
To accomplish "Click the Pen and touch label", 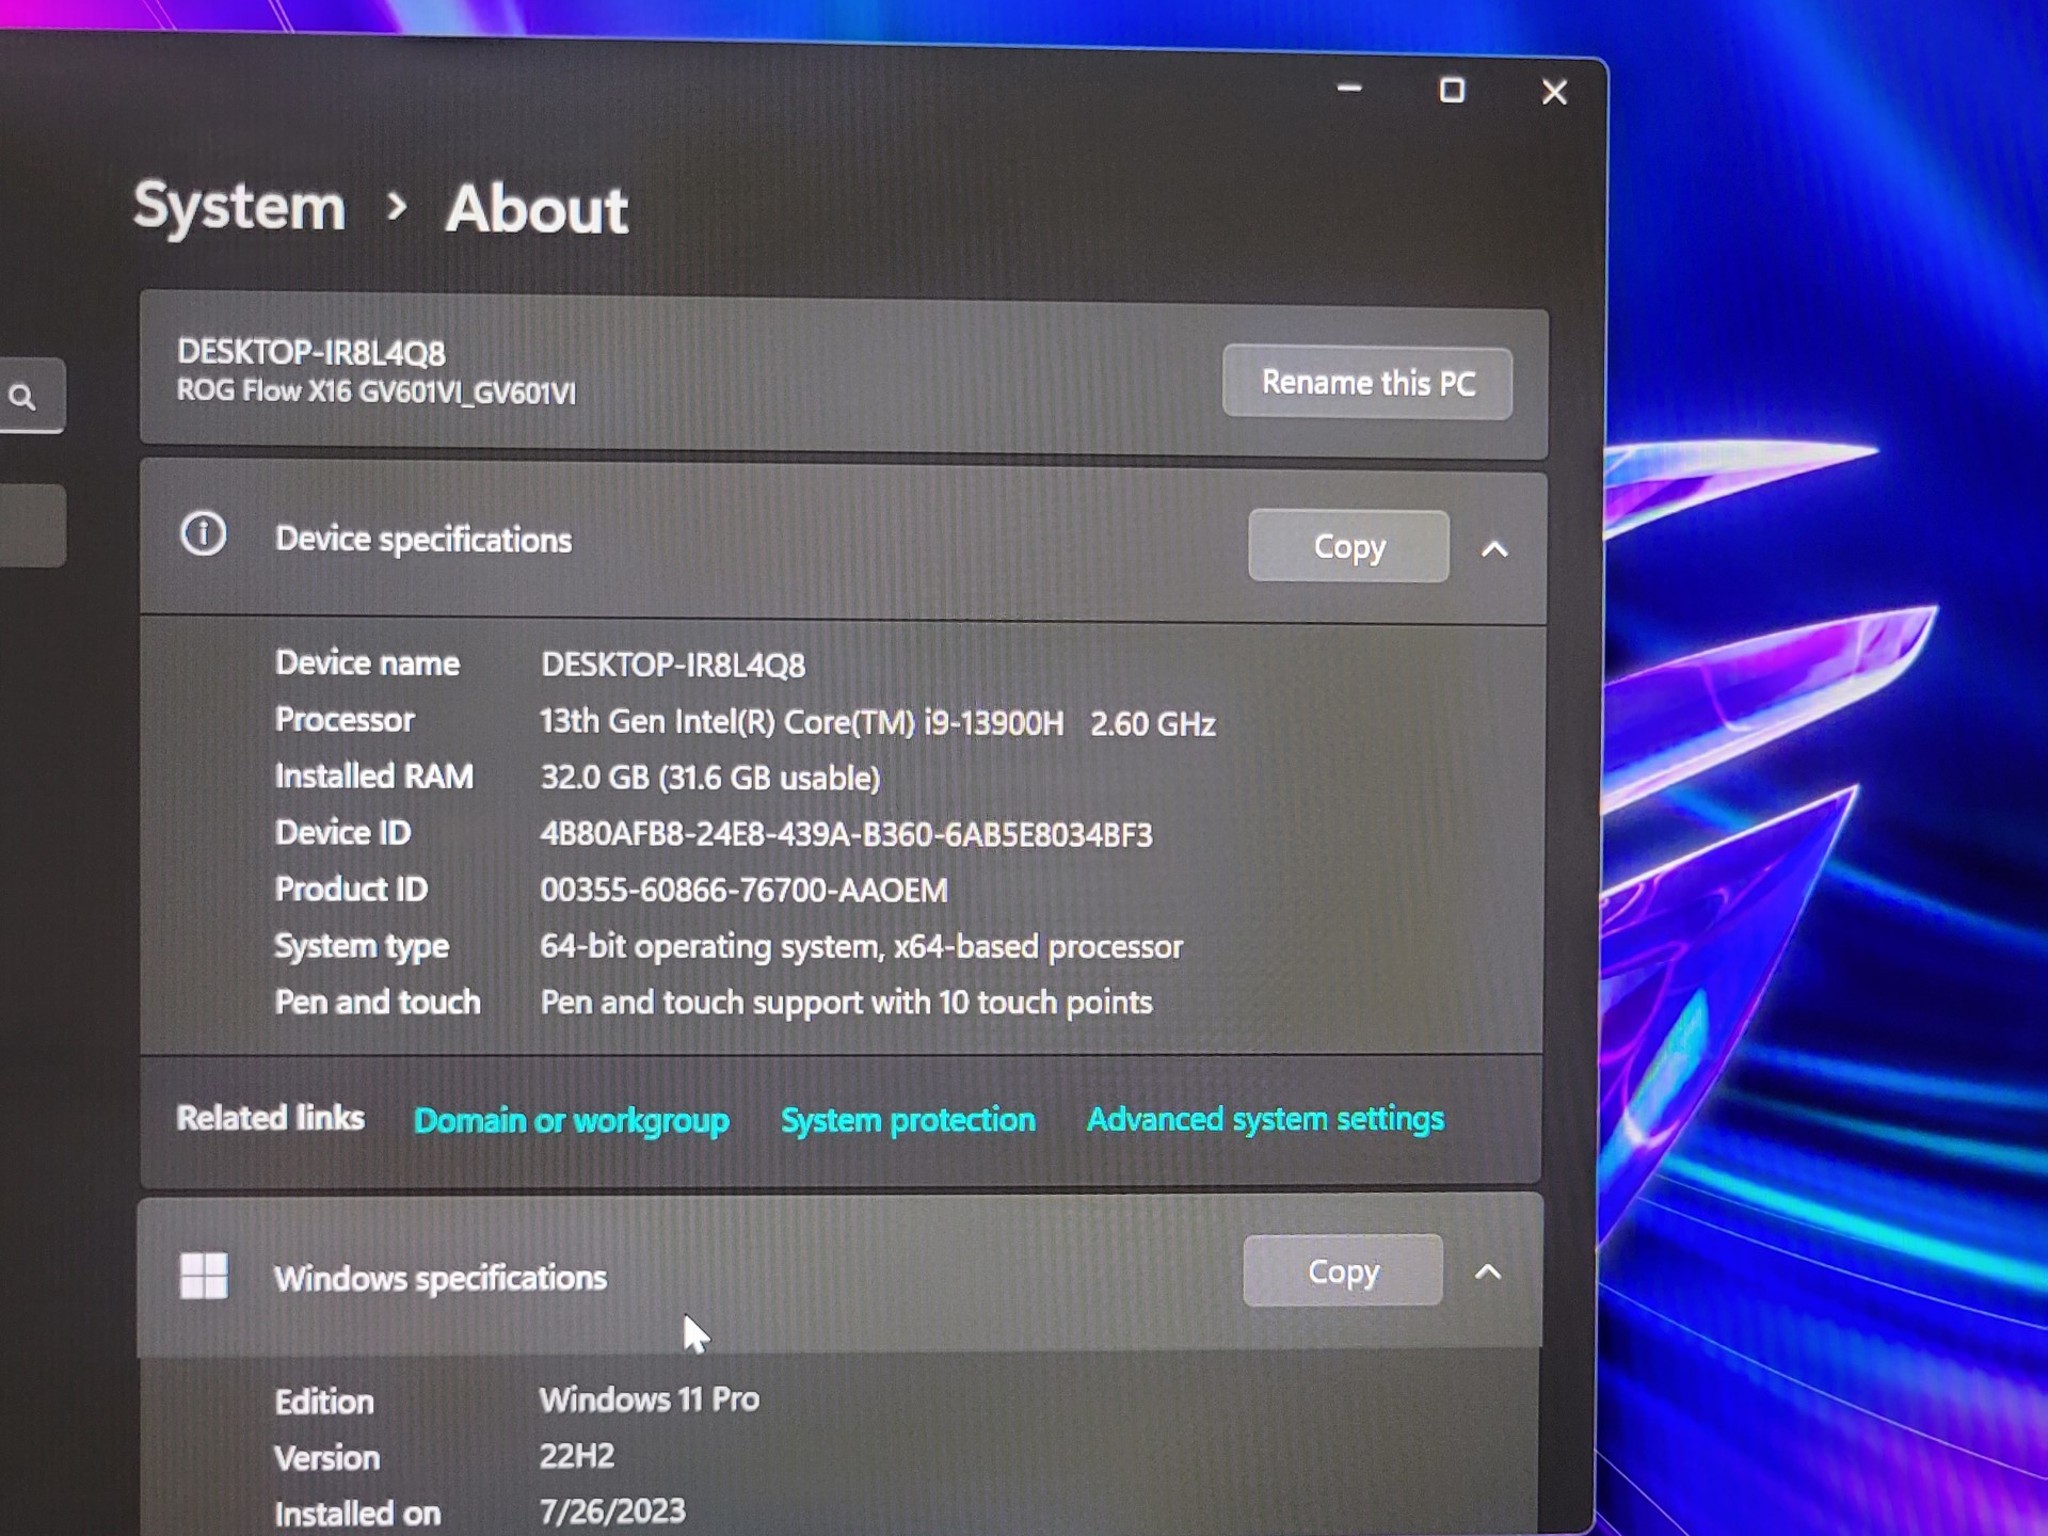I will (x=377, y=1003).
